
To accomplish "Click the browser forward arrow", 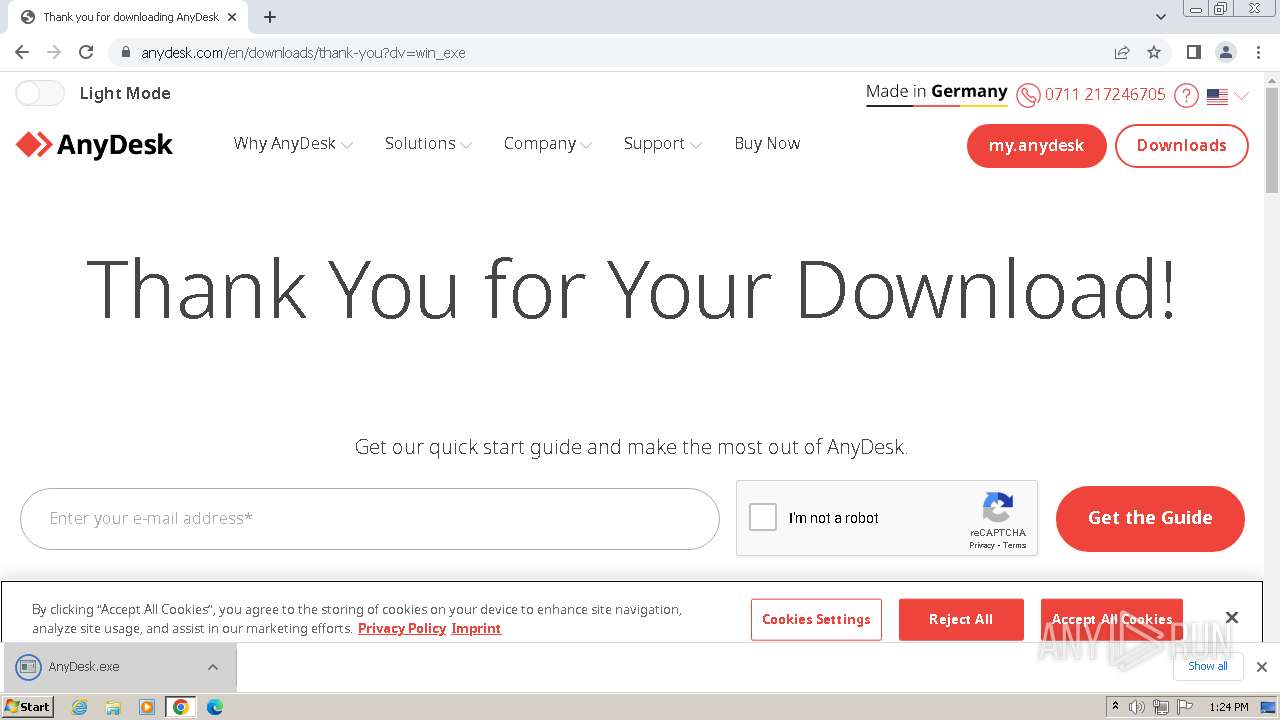I will 54,52.
